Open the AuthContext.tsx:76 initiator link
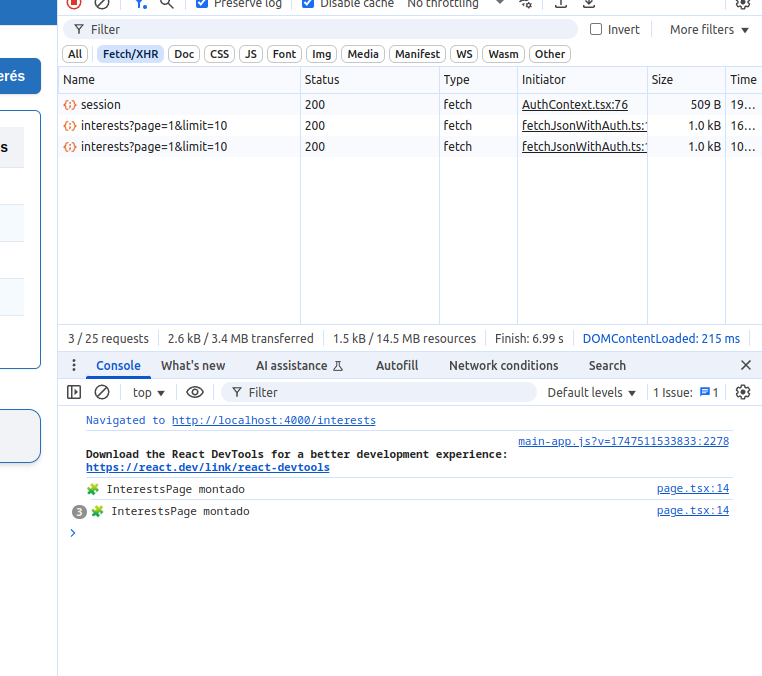Image resolution: width=762 pixels, height=676 pixels. pos(574,105)
